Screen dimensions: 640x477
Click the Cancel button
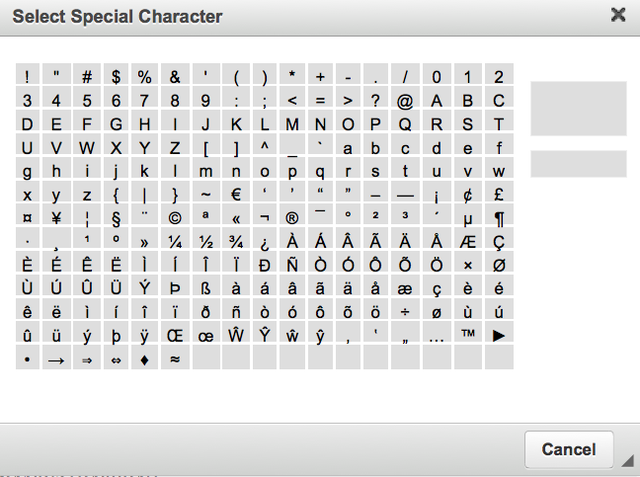tap(568, 450)
